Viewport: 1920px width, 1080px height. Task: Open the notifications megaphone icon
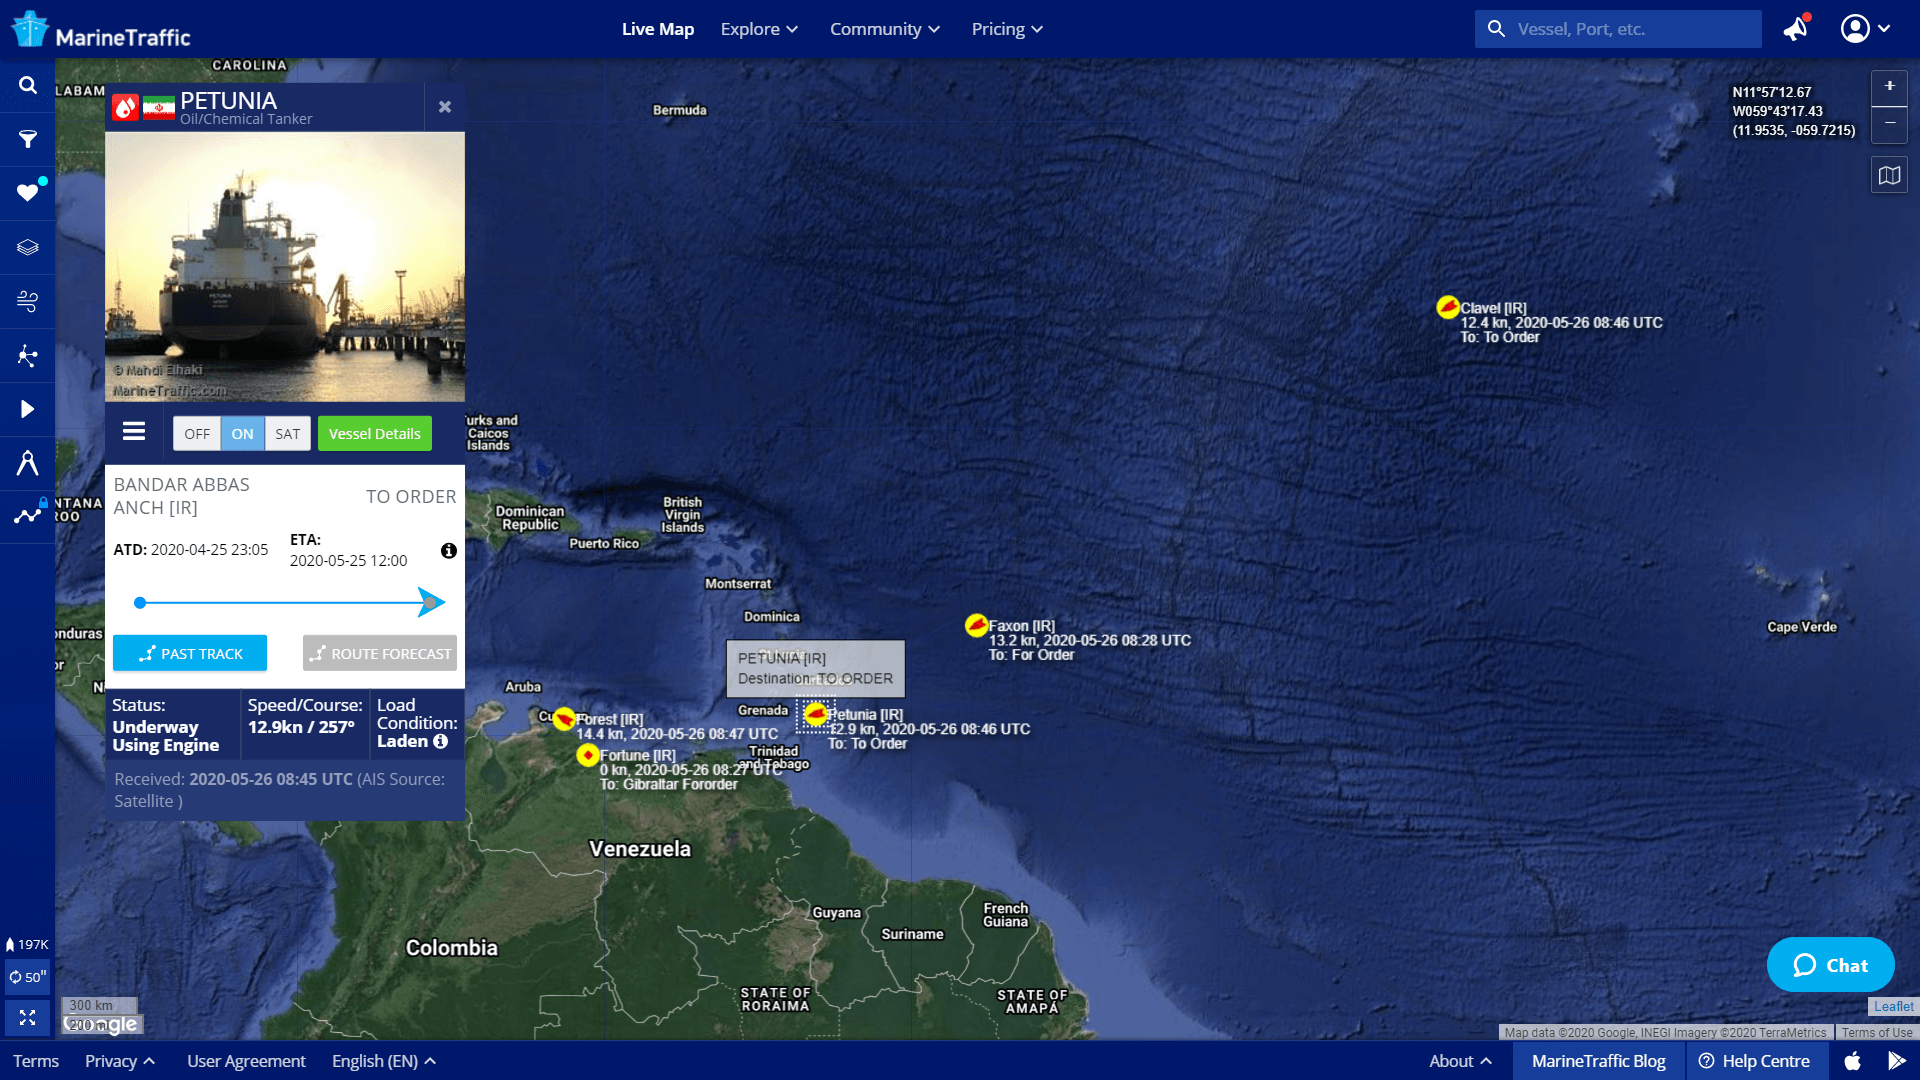[1797, 28]
